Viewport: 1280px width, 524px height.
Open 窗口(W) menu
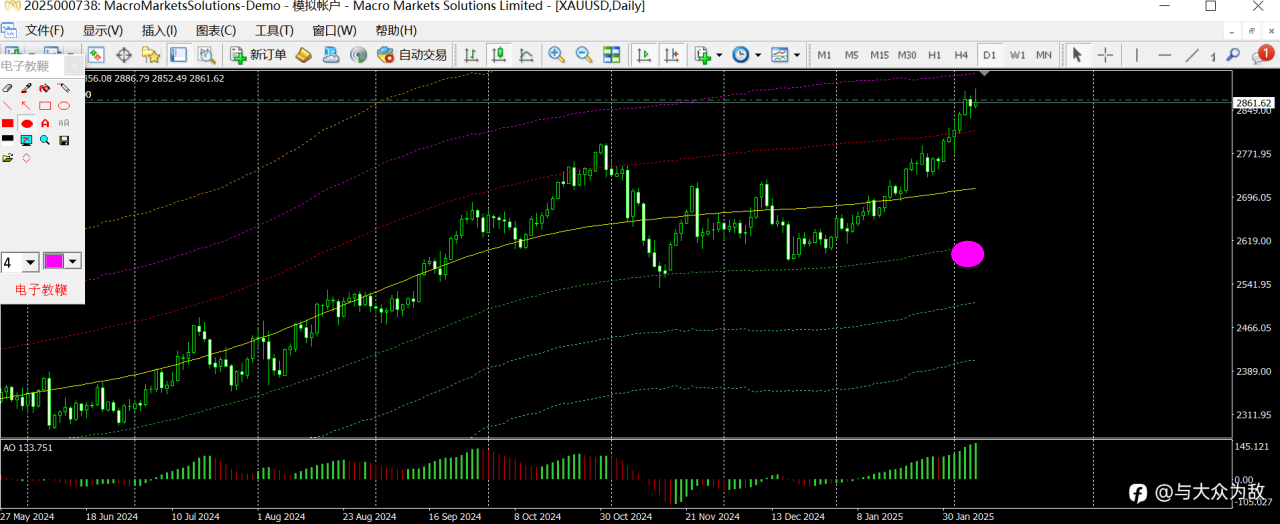point(335,31)
